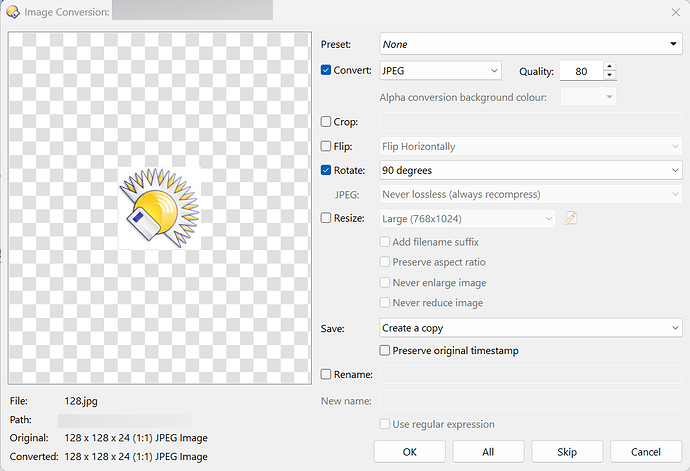Click the Save: label

point(332,328)
